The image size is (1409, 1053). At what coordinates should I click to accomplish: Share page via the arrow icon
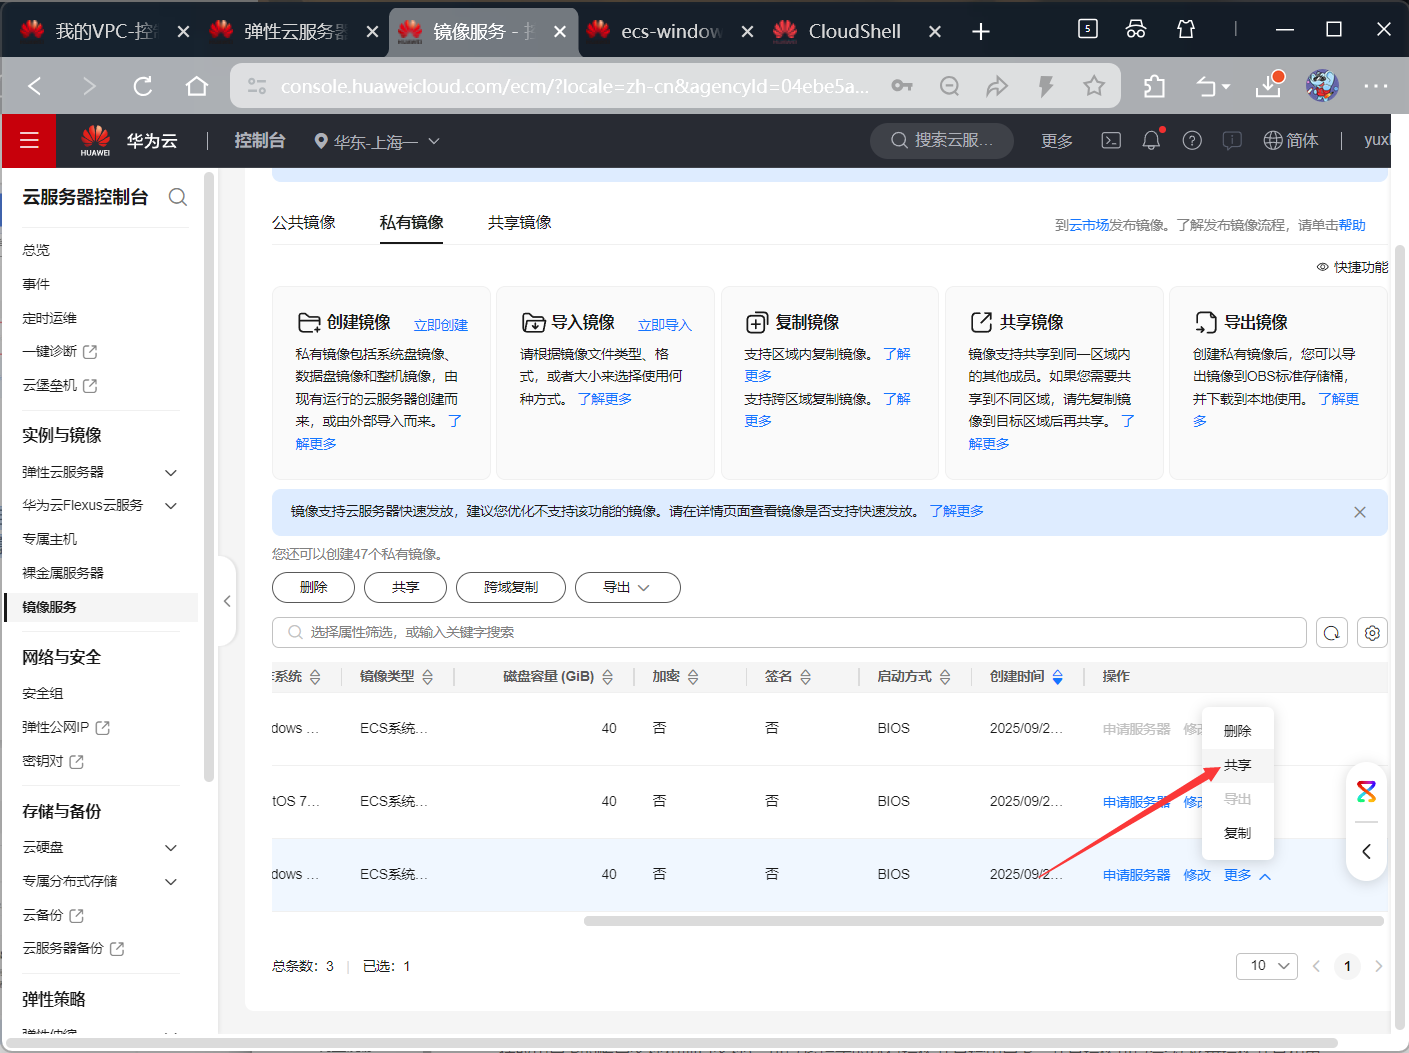997,86
